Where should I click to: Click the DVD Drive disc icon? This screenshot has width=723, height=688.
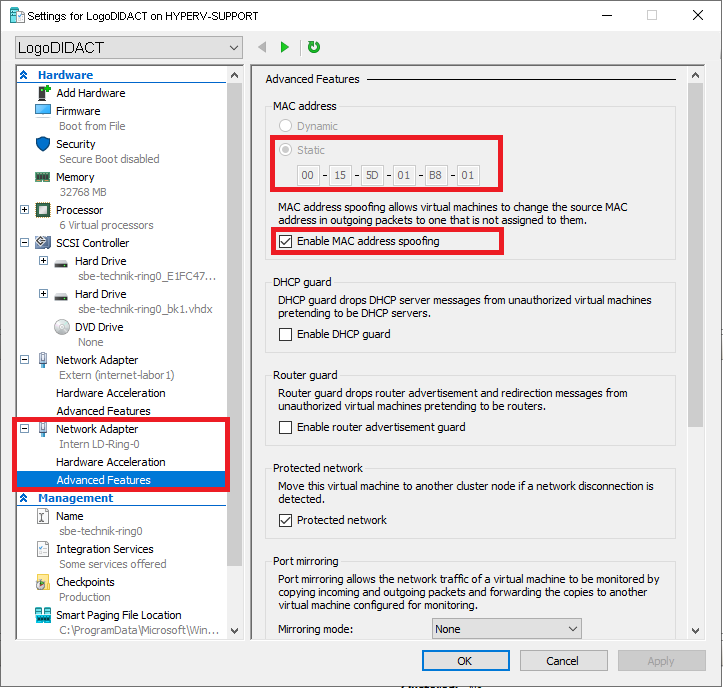coord(62,327)
